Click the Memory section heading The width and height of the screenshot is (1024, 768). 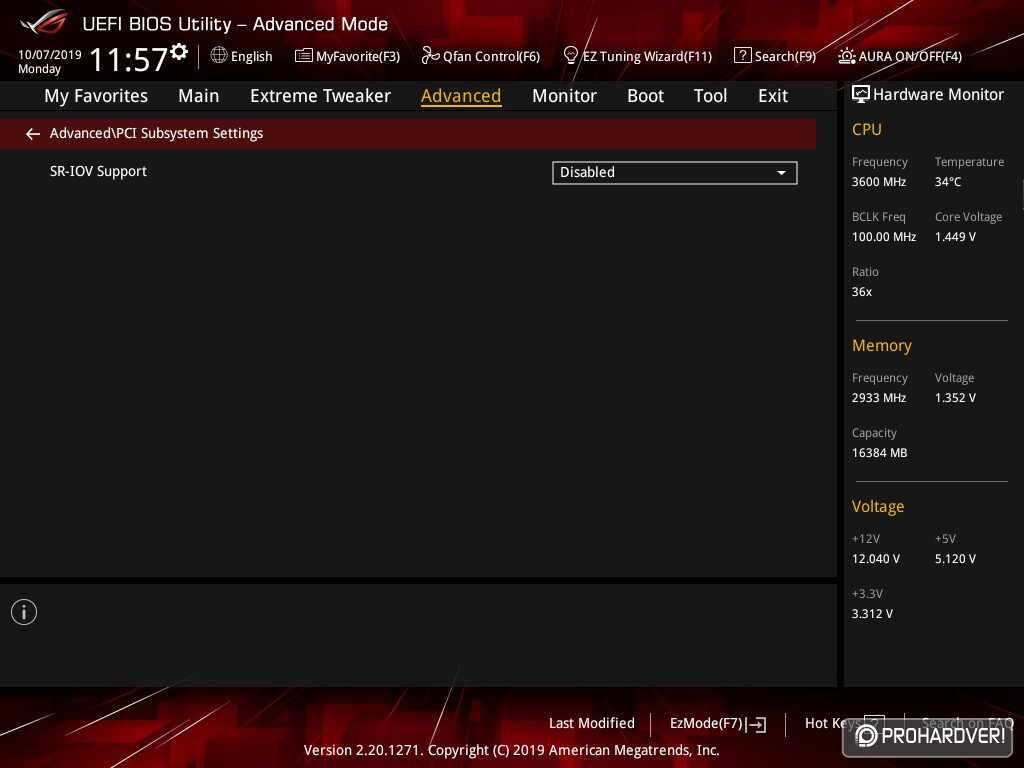882,345
